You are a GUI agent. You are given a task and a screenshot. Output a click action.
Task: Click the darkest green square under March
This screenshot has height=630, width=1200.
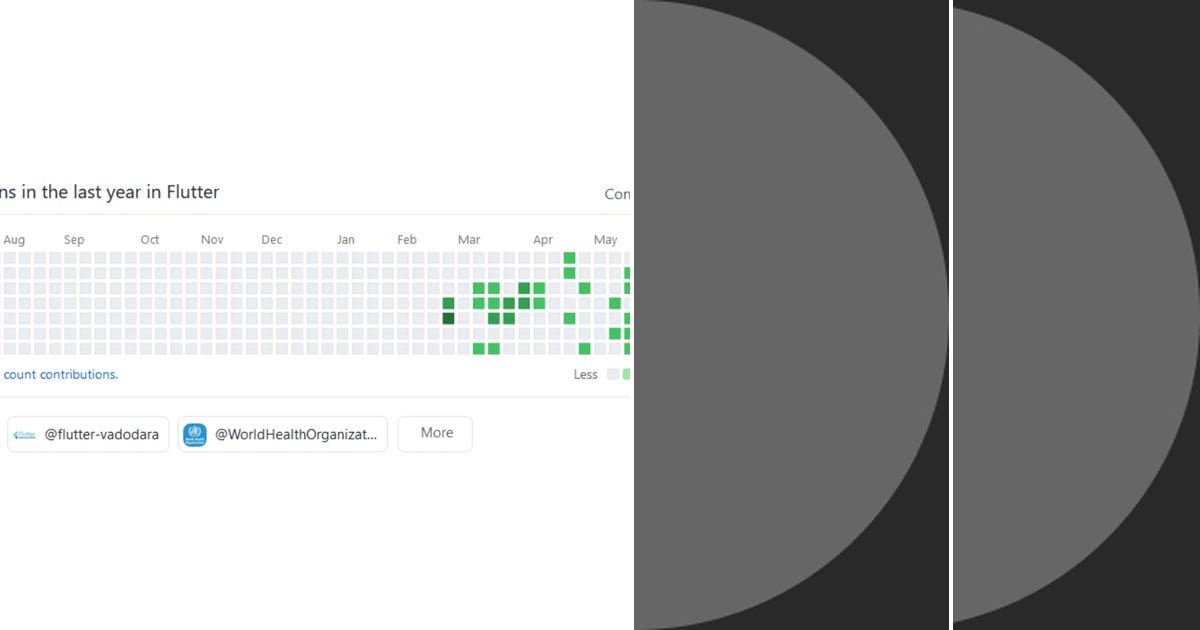click(448, 317)
